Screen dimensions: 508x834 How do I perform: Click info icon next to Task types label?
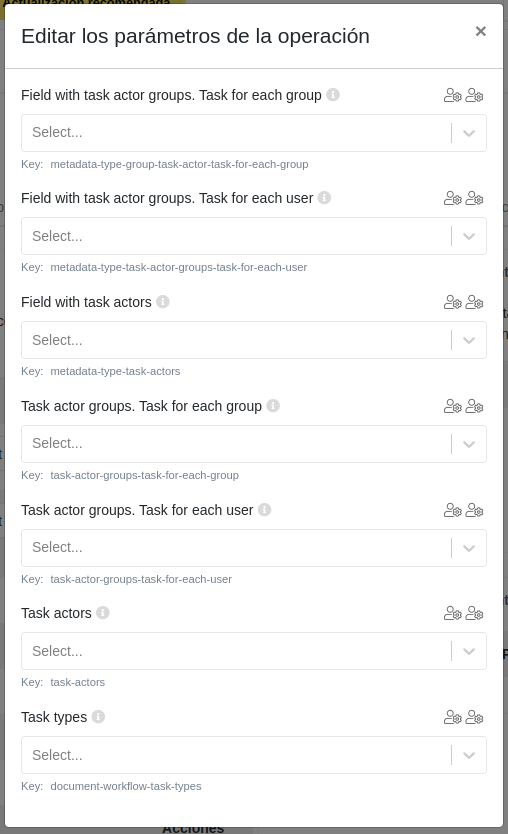[x=98, y=716]
